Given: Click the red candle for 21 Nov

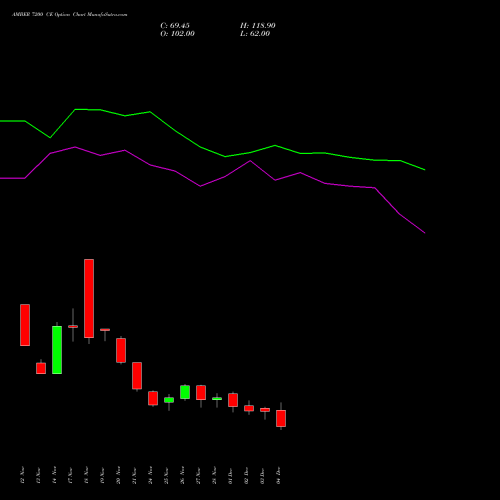Looking at the screenshot, I should point(137,376).
